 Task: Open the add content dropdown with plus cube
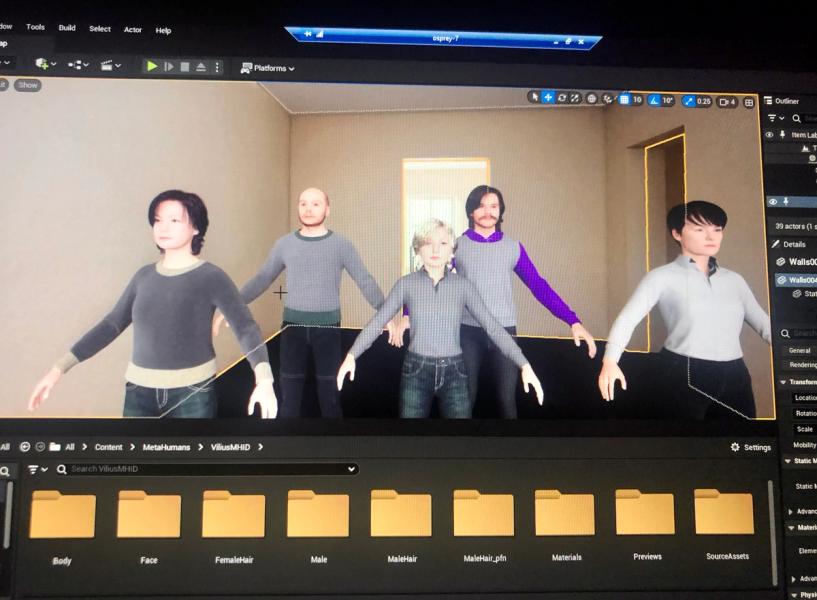point(44,64)
